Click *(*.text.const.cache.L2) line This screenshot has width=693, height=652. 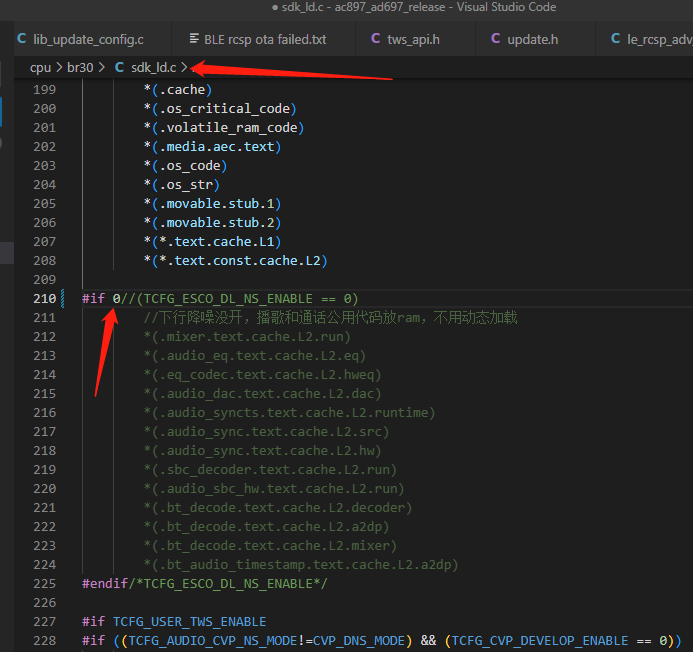[x=235, y=261]
